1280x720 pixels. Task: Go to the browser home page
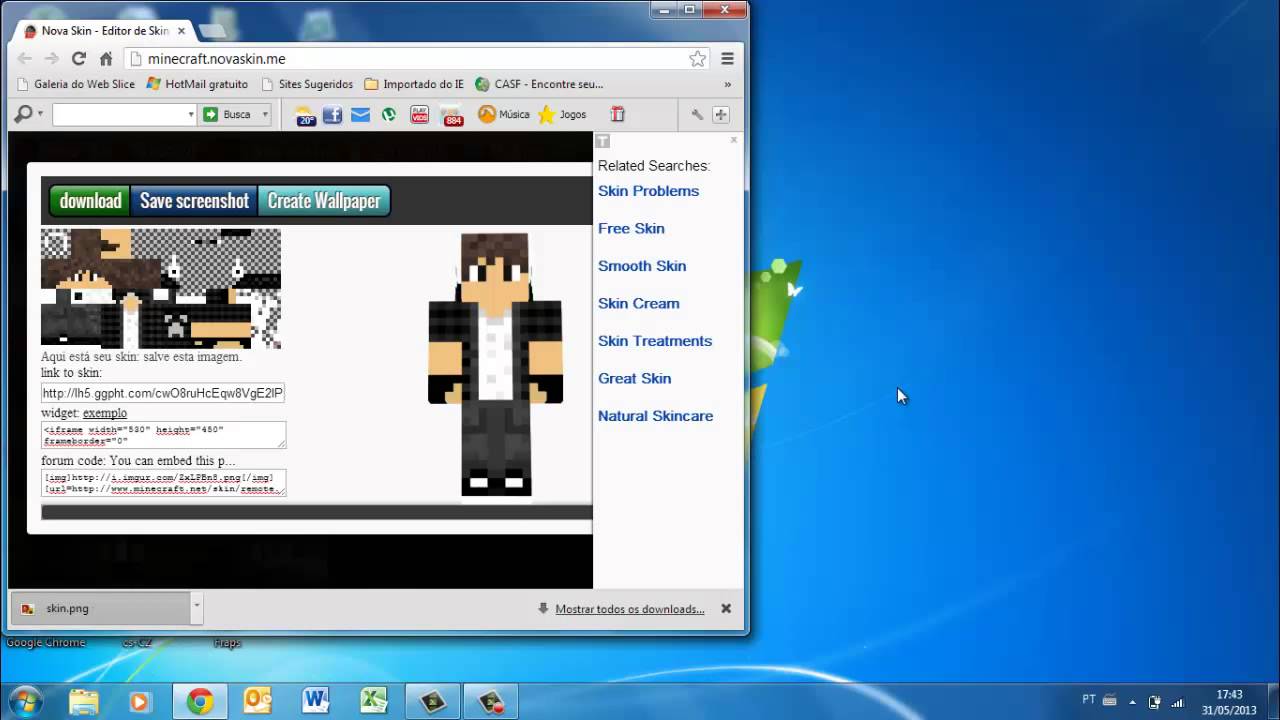(x=106, y=59)
